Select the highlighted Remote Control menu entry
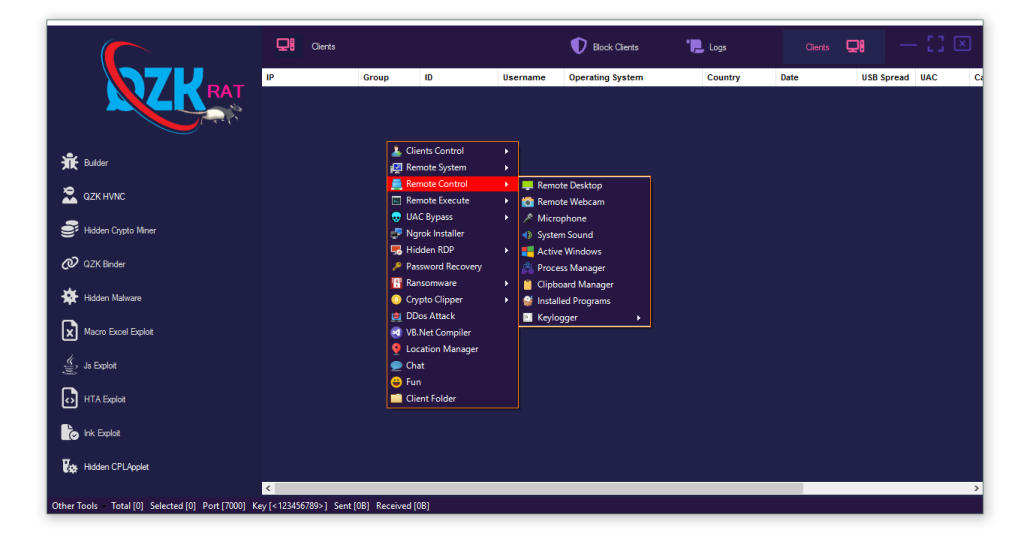The height and width of the screenshot is (560, 1024). tap(453, 184)
